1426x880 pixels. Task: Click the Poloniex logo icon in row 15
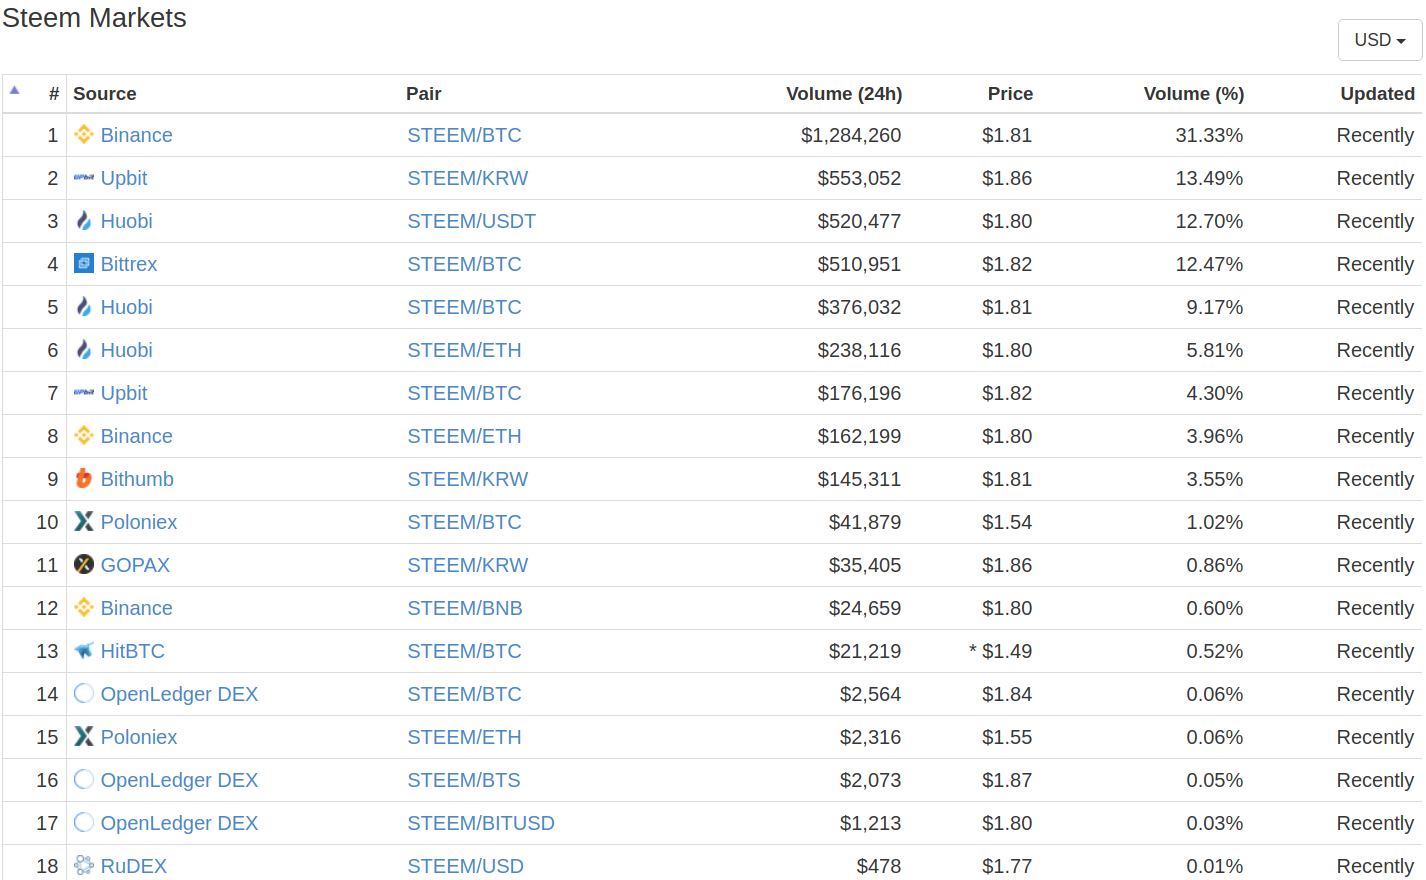(x=84, y=736)
